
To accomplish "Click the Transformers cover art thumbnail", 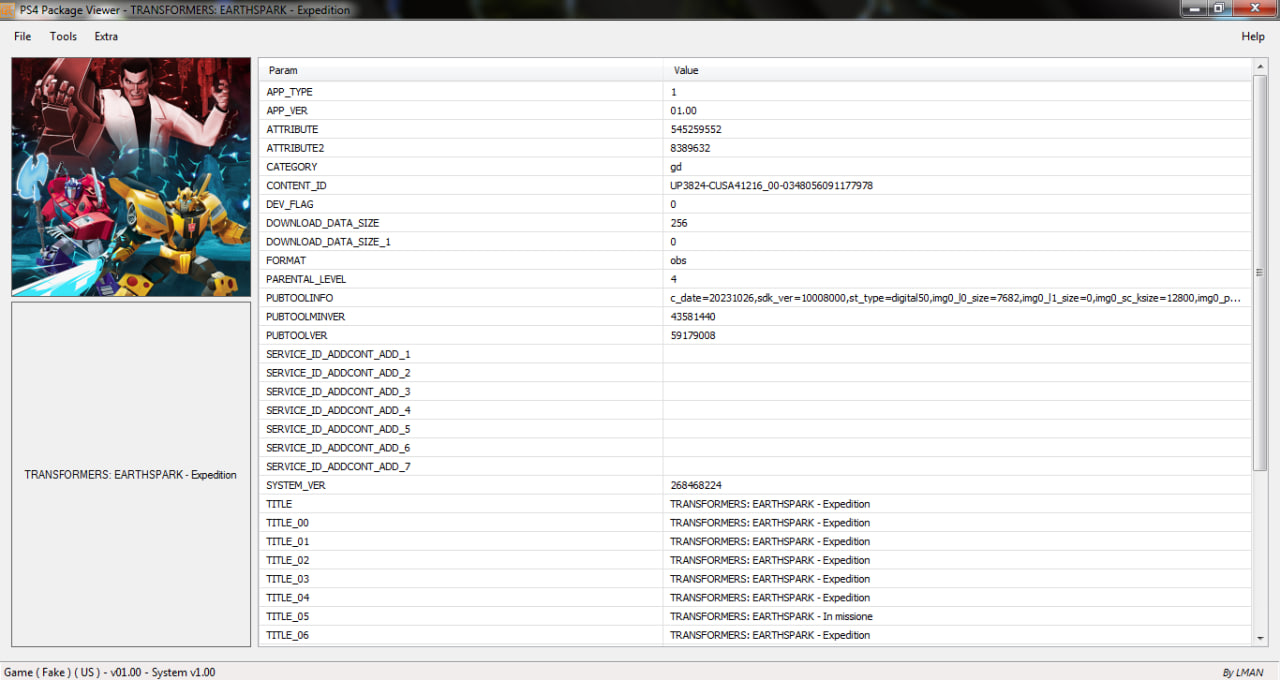I will (x=131, y=177).
